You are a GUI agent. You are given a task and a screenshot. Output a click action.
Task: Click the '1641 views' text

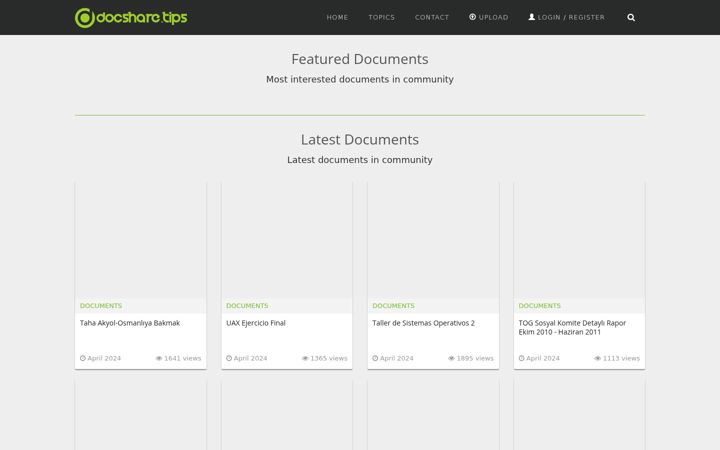[x=183, y=358]
